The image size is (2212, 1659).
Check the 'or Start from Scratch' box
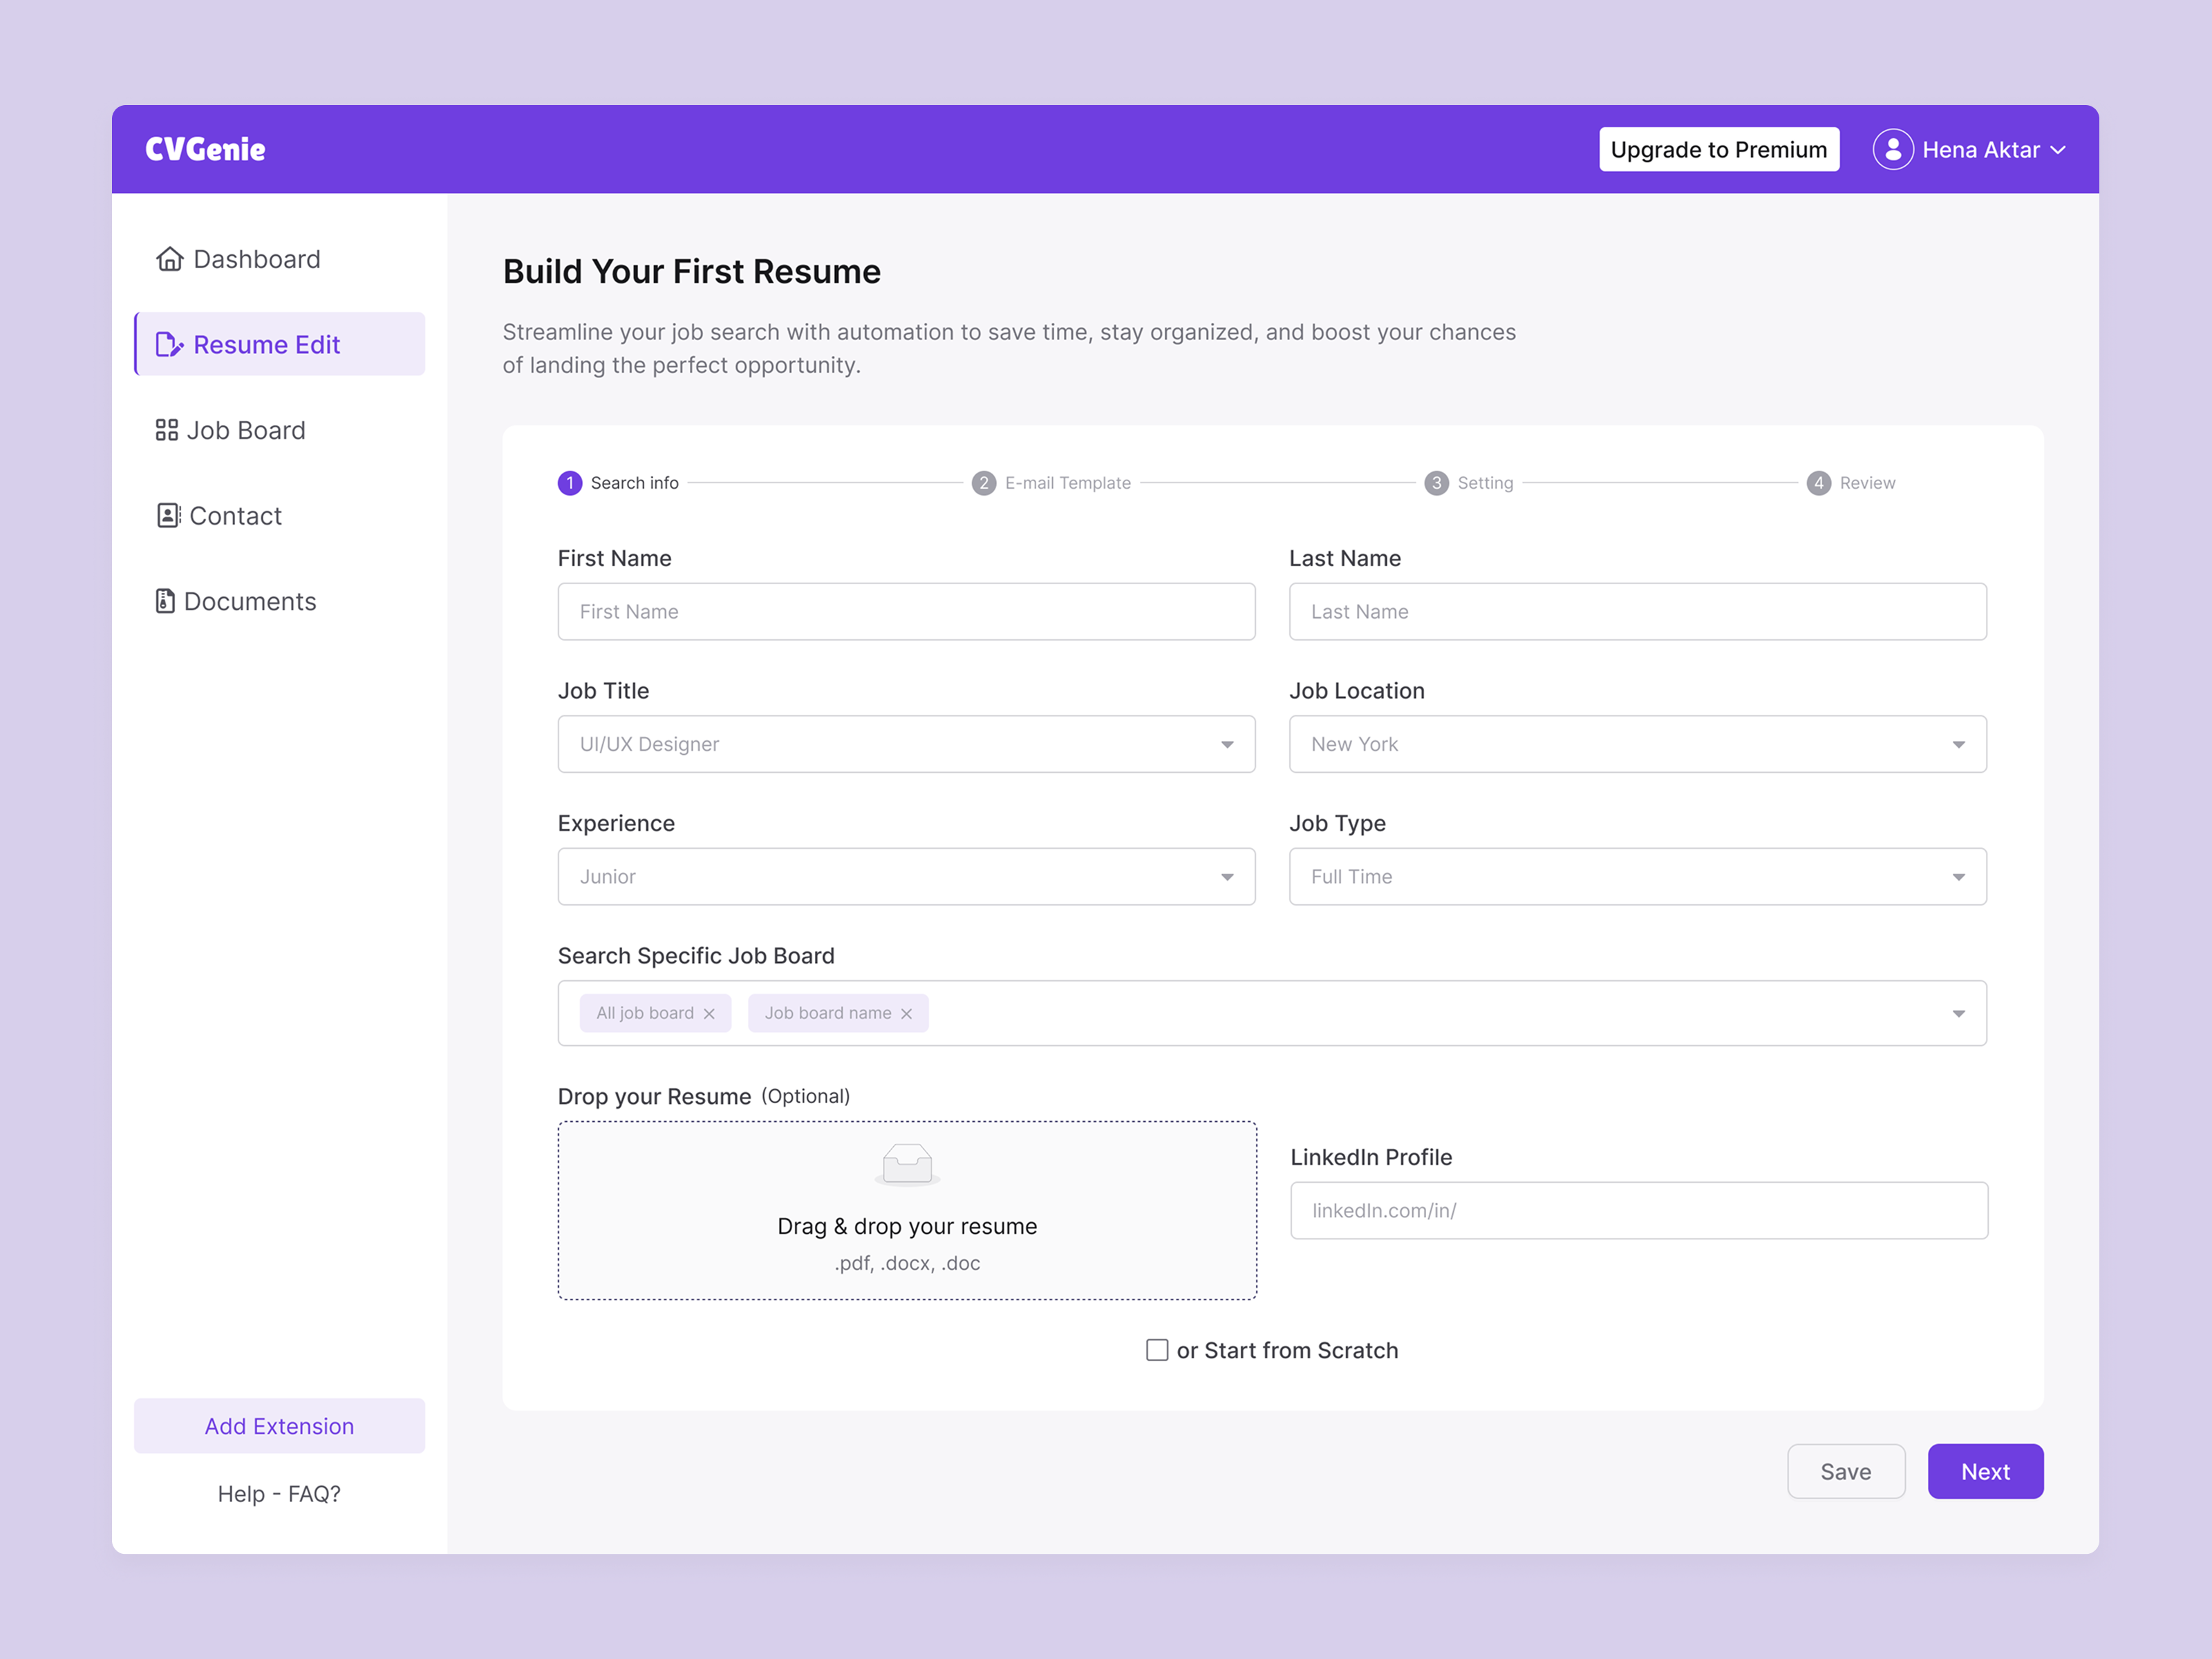coord(1157,1350)
